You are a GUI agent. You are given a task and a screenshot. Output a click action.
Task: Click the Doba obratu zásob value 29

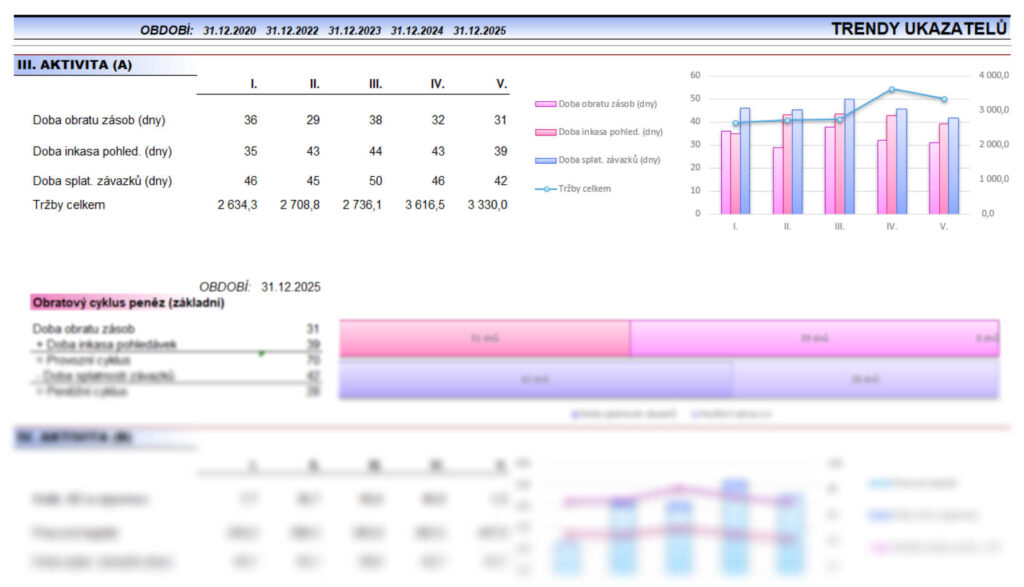tap(313, 120)
